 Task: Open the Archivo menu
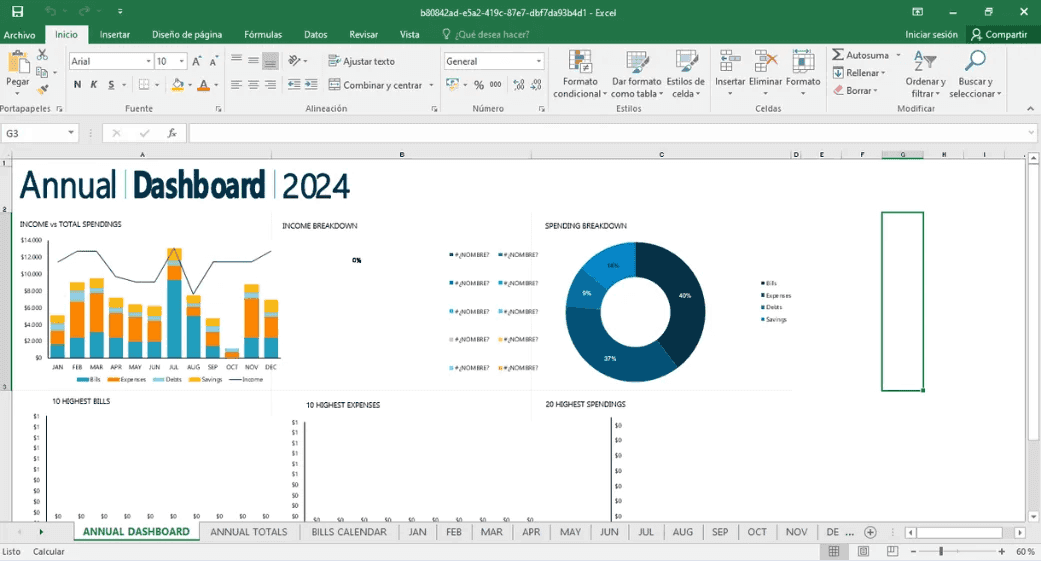[x=19, y=35]
